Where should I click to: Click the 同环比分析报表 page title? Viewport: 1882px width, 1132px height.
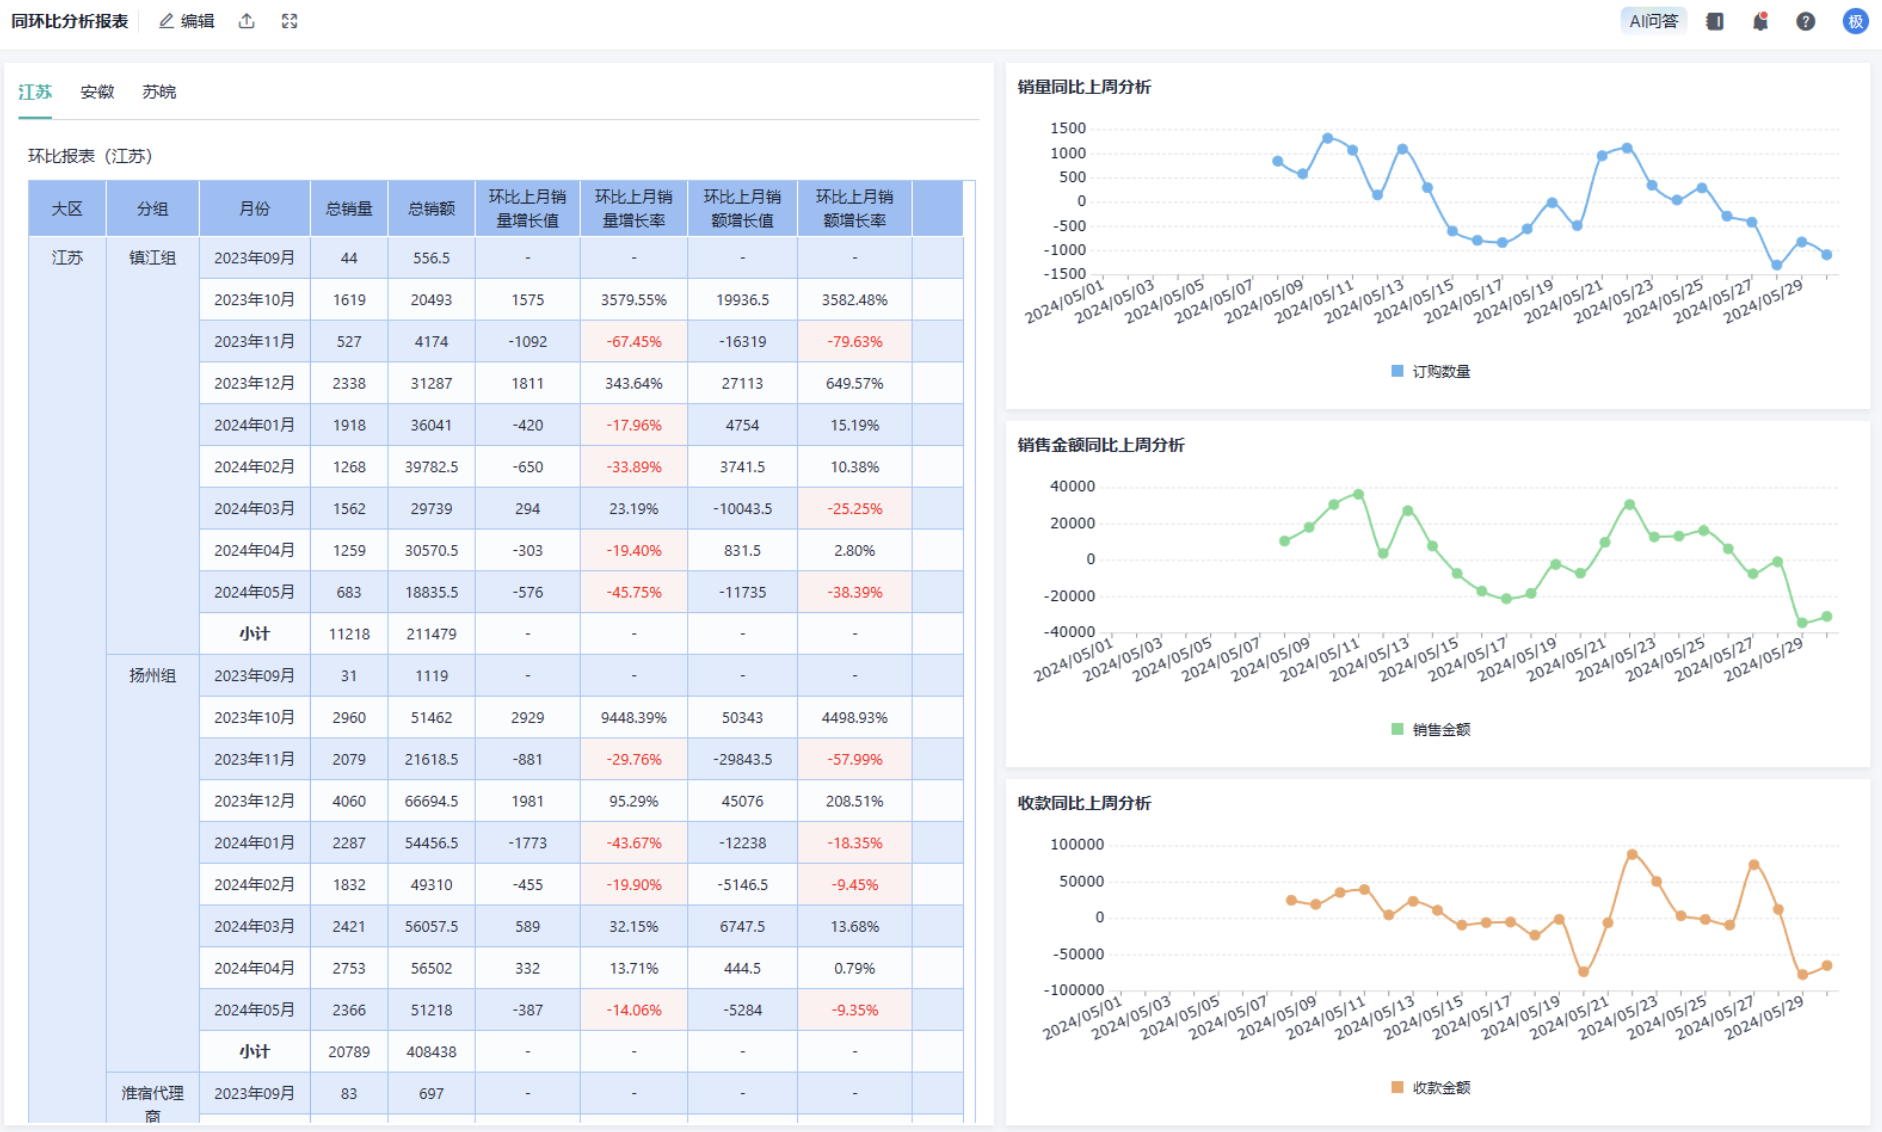click(70, 21)
